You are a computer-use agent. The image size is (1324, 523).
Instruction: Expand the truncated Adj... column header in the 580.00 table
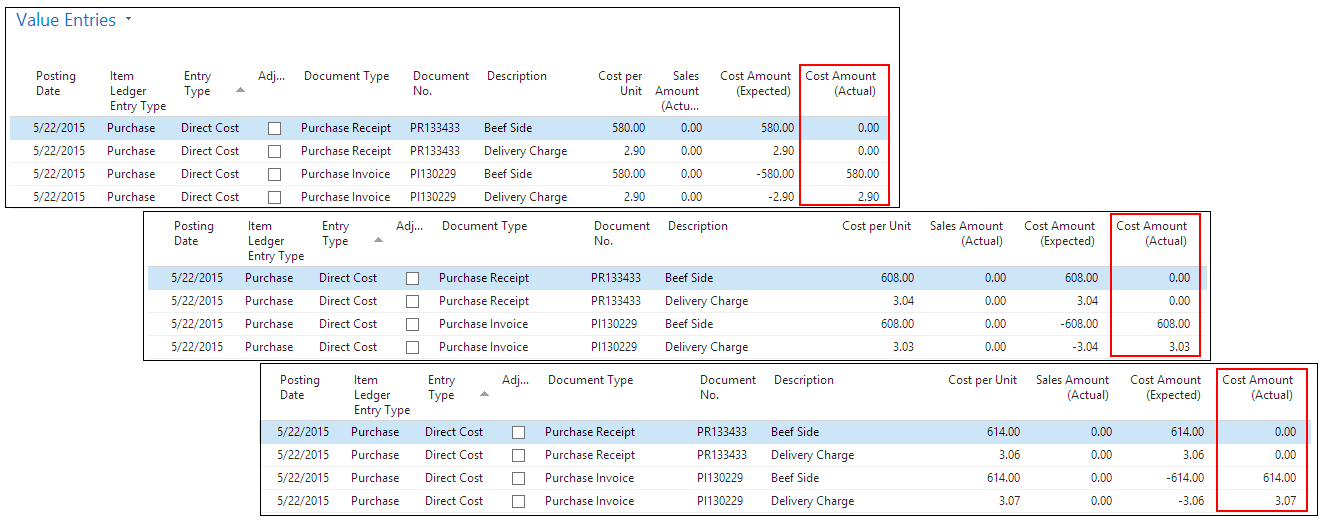coord(271,76)
